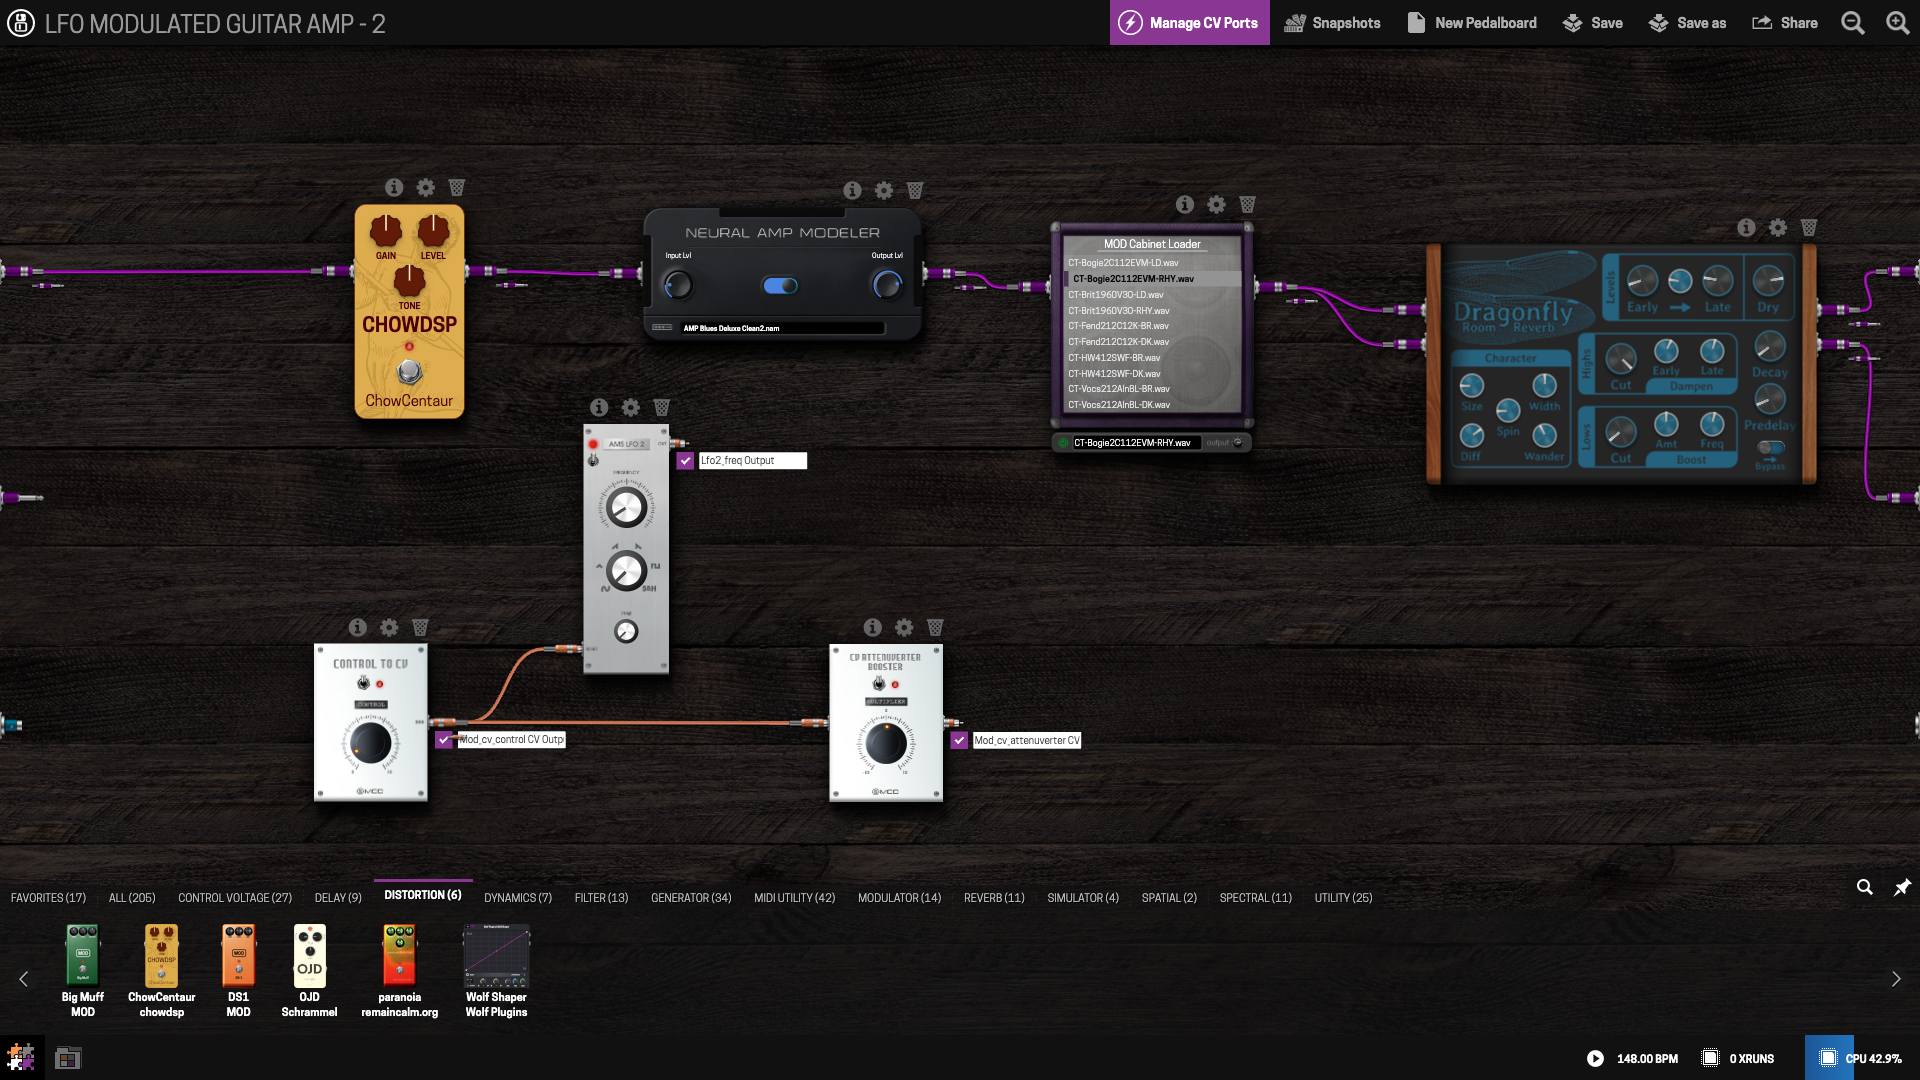Show info for MOD Cabinet Loader
1920x1080 pixels.
[x=1185, y=205]
